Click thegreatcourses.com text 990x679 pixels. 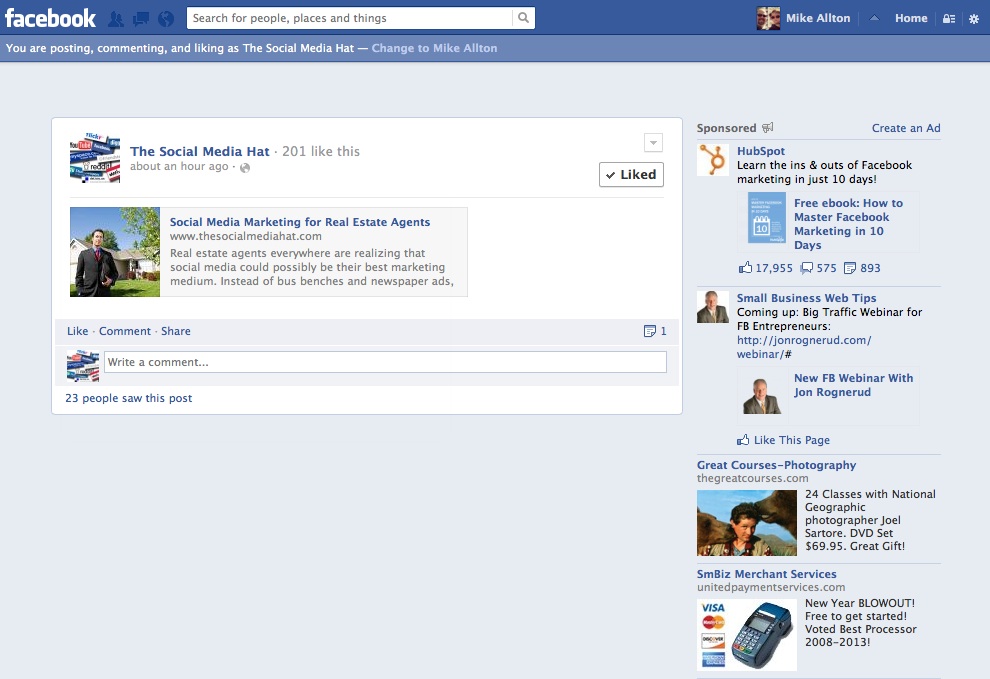[753, 478]
